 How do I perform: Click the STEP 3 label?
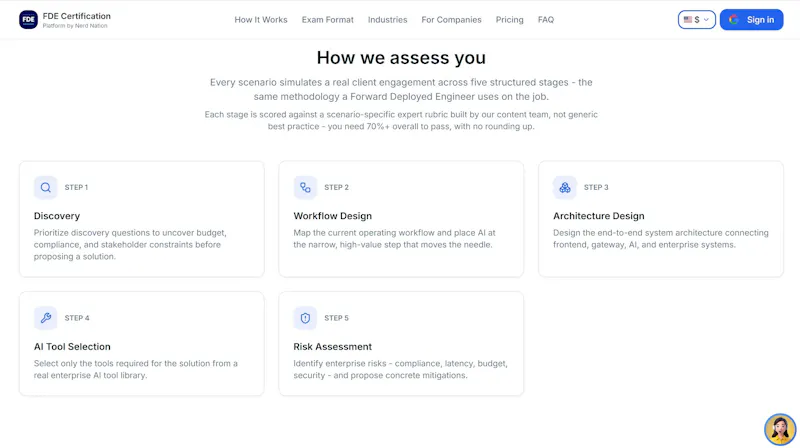tap(596, 187)
